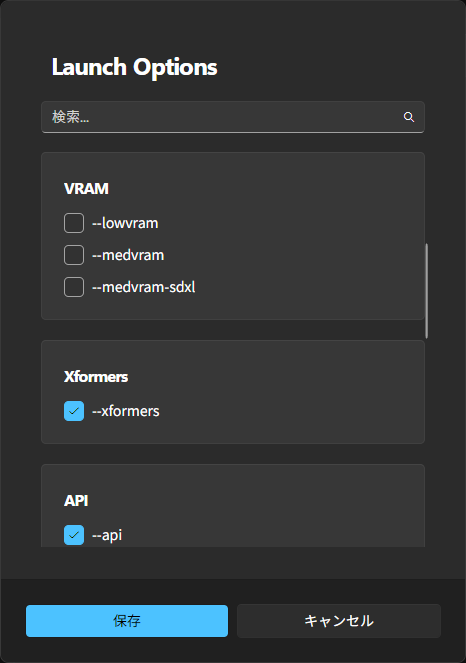Enable the --lowvram checkbox
466x663 pixels.
tap(74, 223)
